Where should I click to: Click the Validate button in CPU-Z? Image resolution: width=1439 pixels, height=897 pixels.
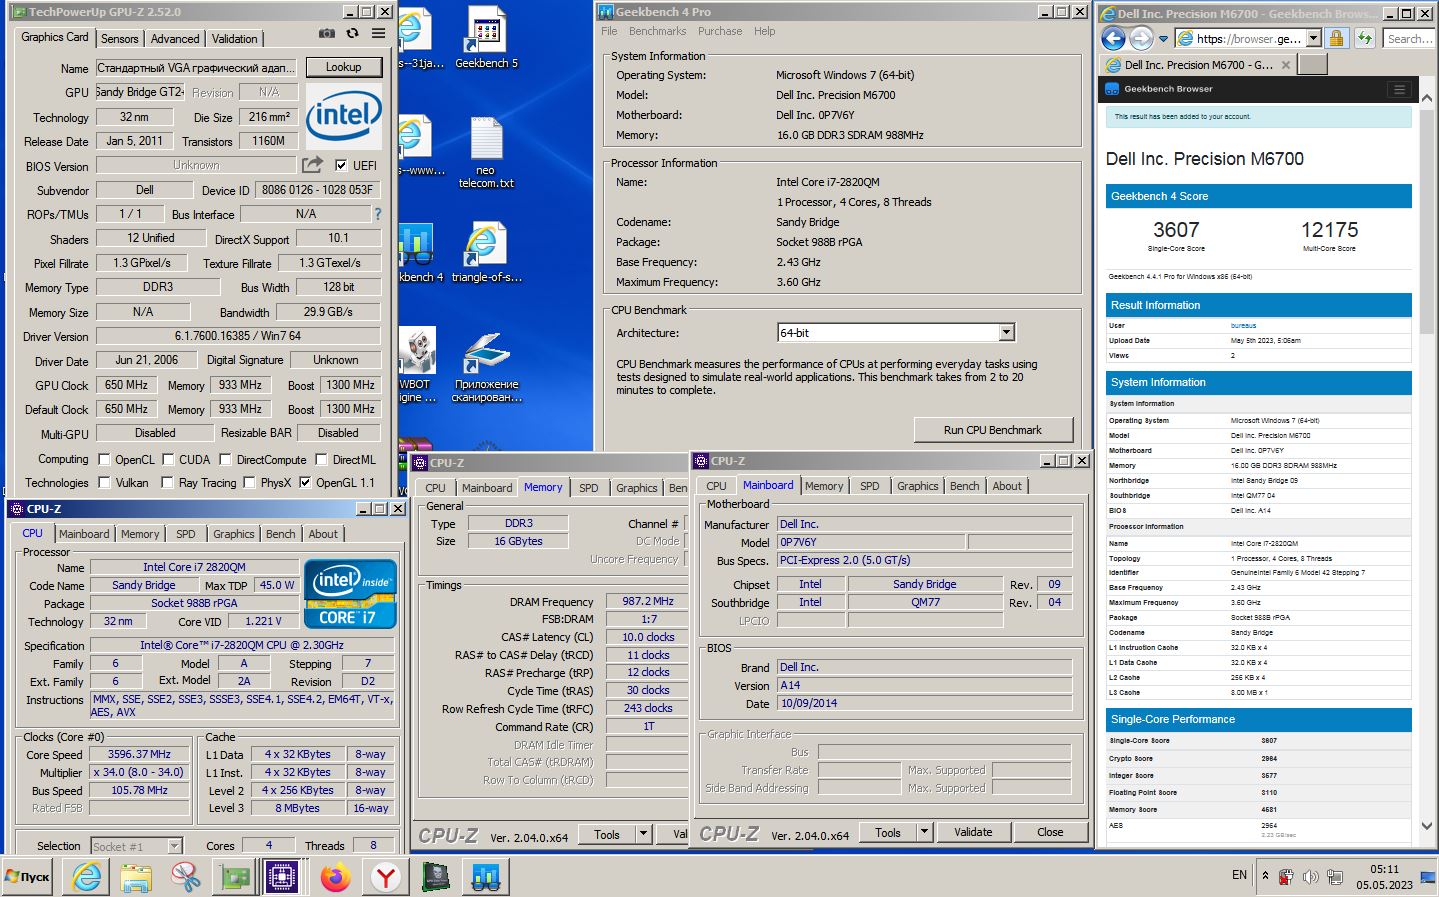[973, 832]
